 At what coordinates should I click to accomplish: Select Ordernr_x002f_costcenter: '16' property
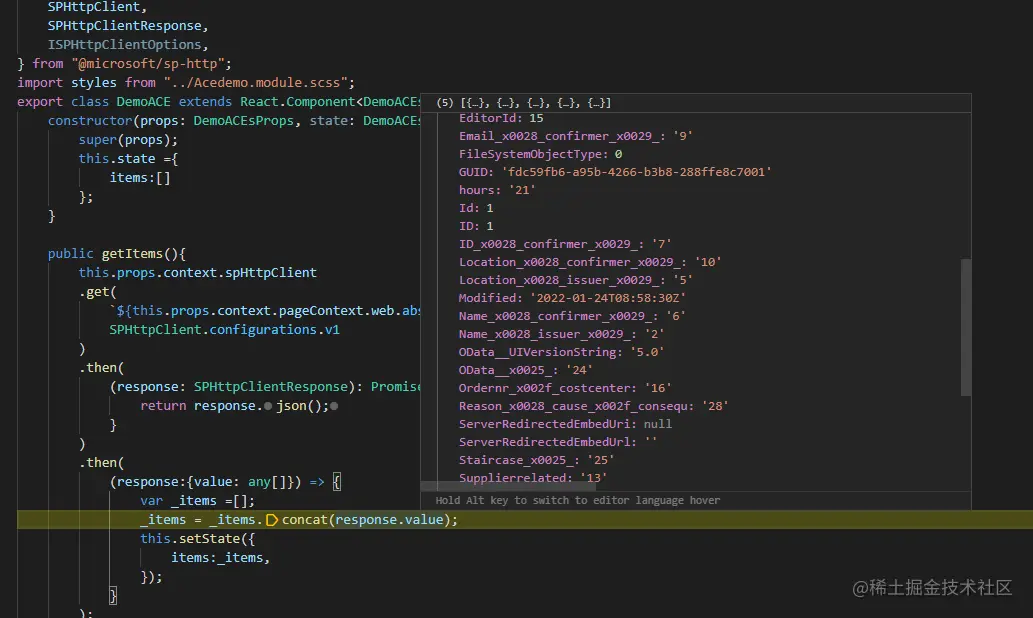565,388
